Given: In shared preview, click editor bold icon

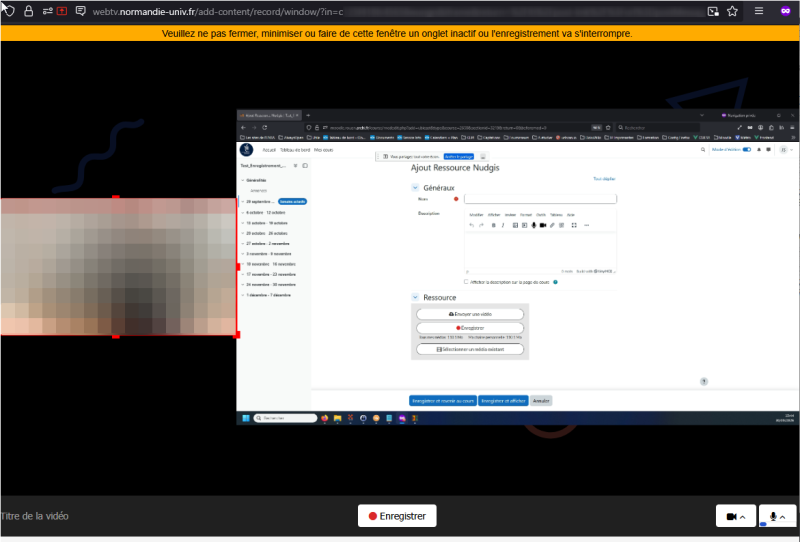Looking at the screenshot, I should coord(493,225).
